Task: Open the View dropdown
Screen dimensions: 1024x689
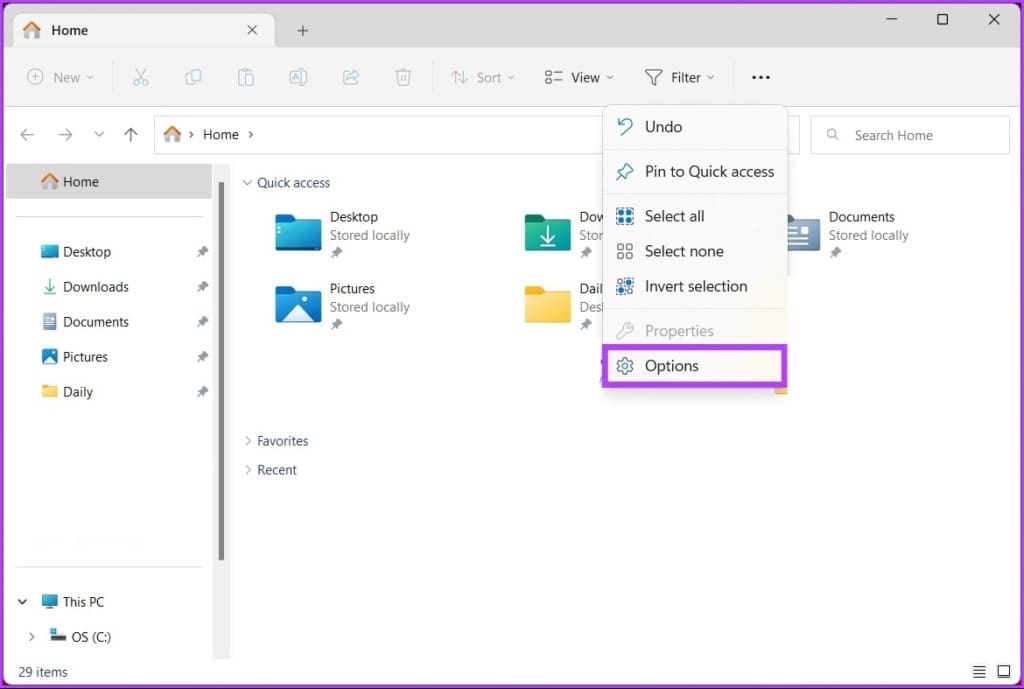Action: [x=579, y=77]
